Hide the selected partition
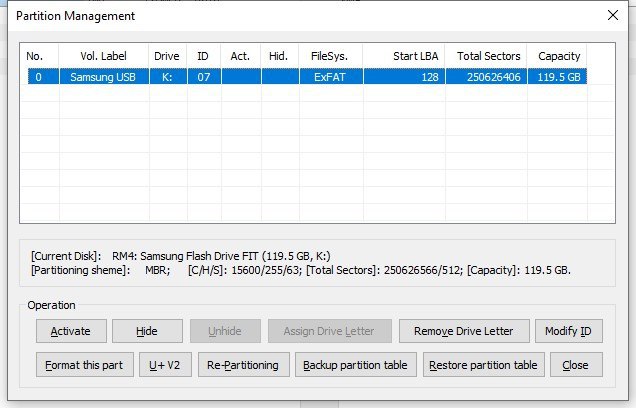The height and width of the screenshot is (408, 636). coord(147,331)
